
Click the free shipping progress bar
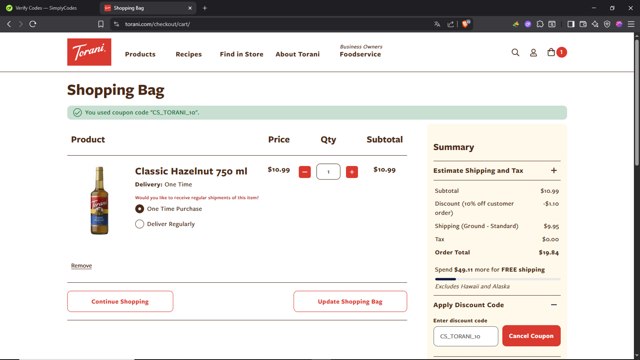coord(497,279)
